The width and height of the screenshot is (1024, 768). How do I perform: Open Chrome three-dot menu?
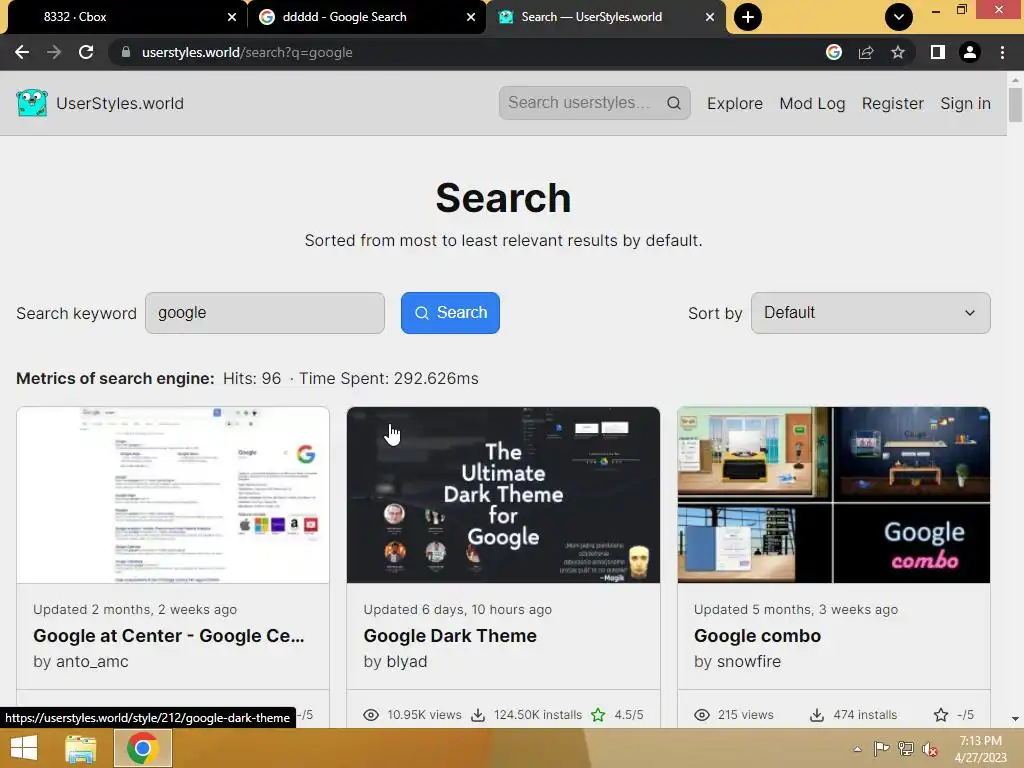pos(1002,52)
